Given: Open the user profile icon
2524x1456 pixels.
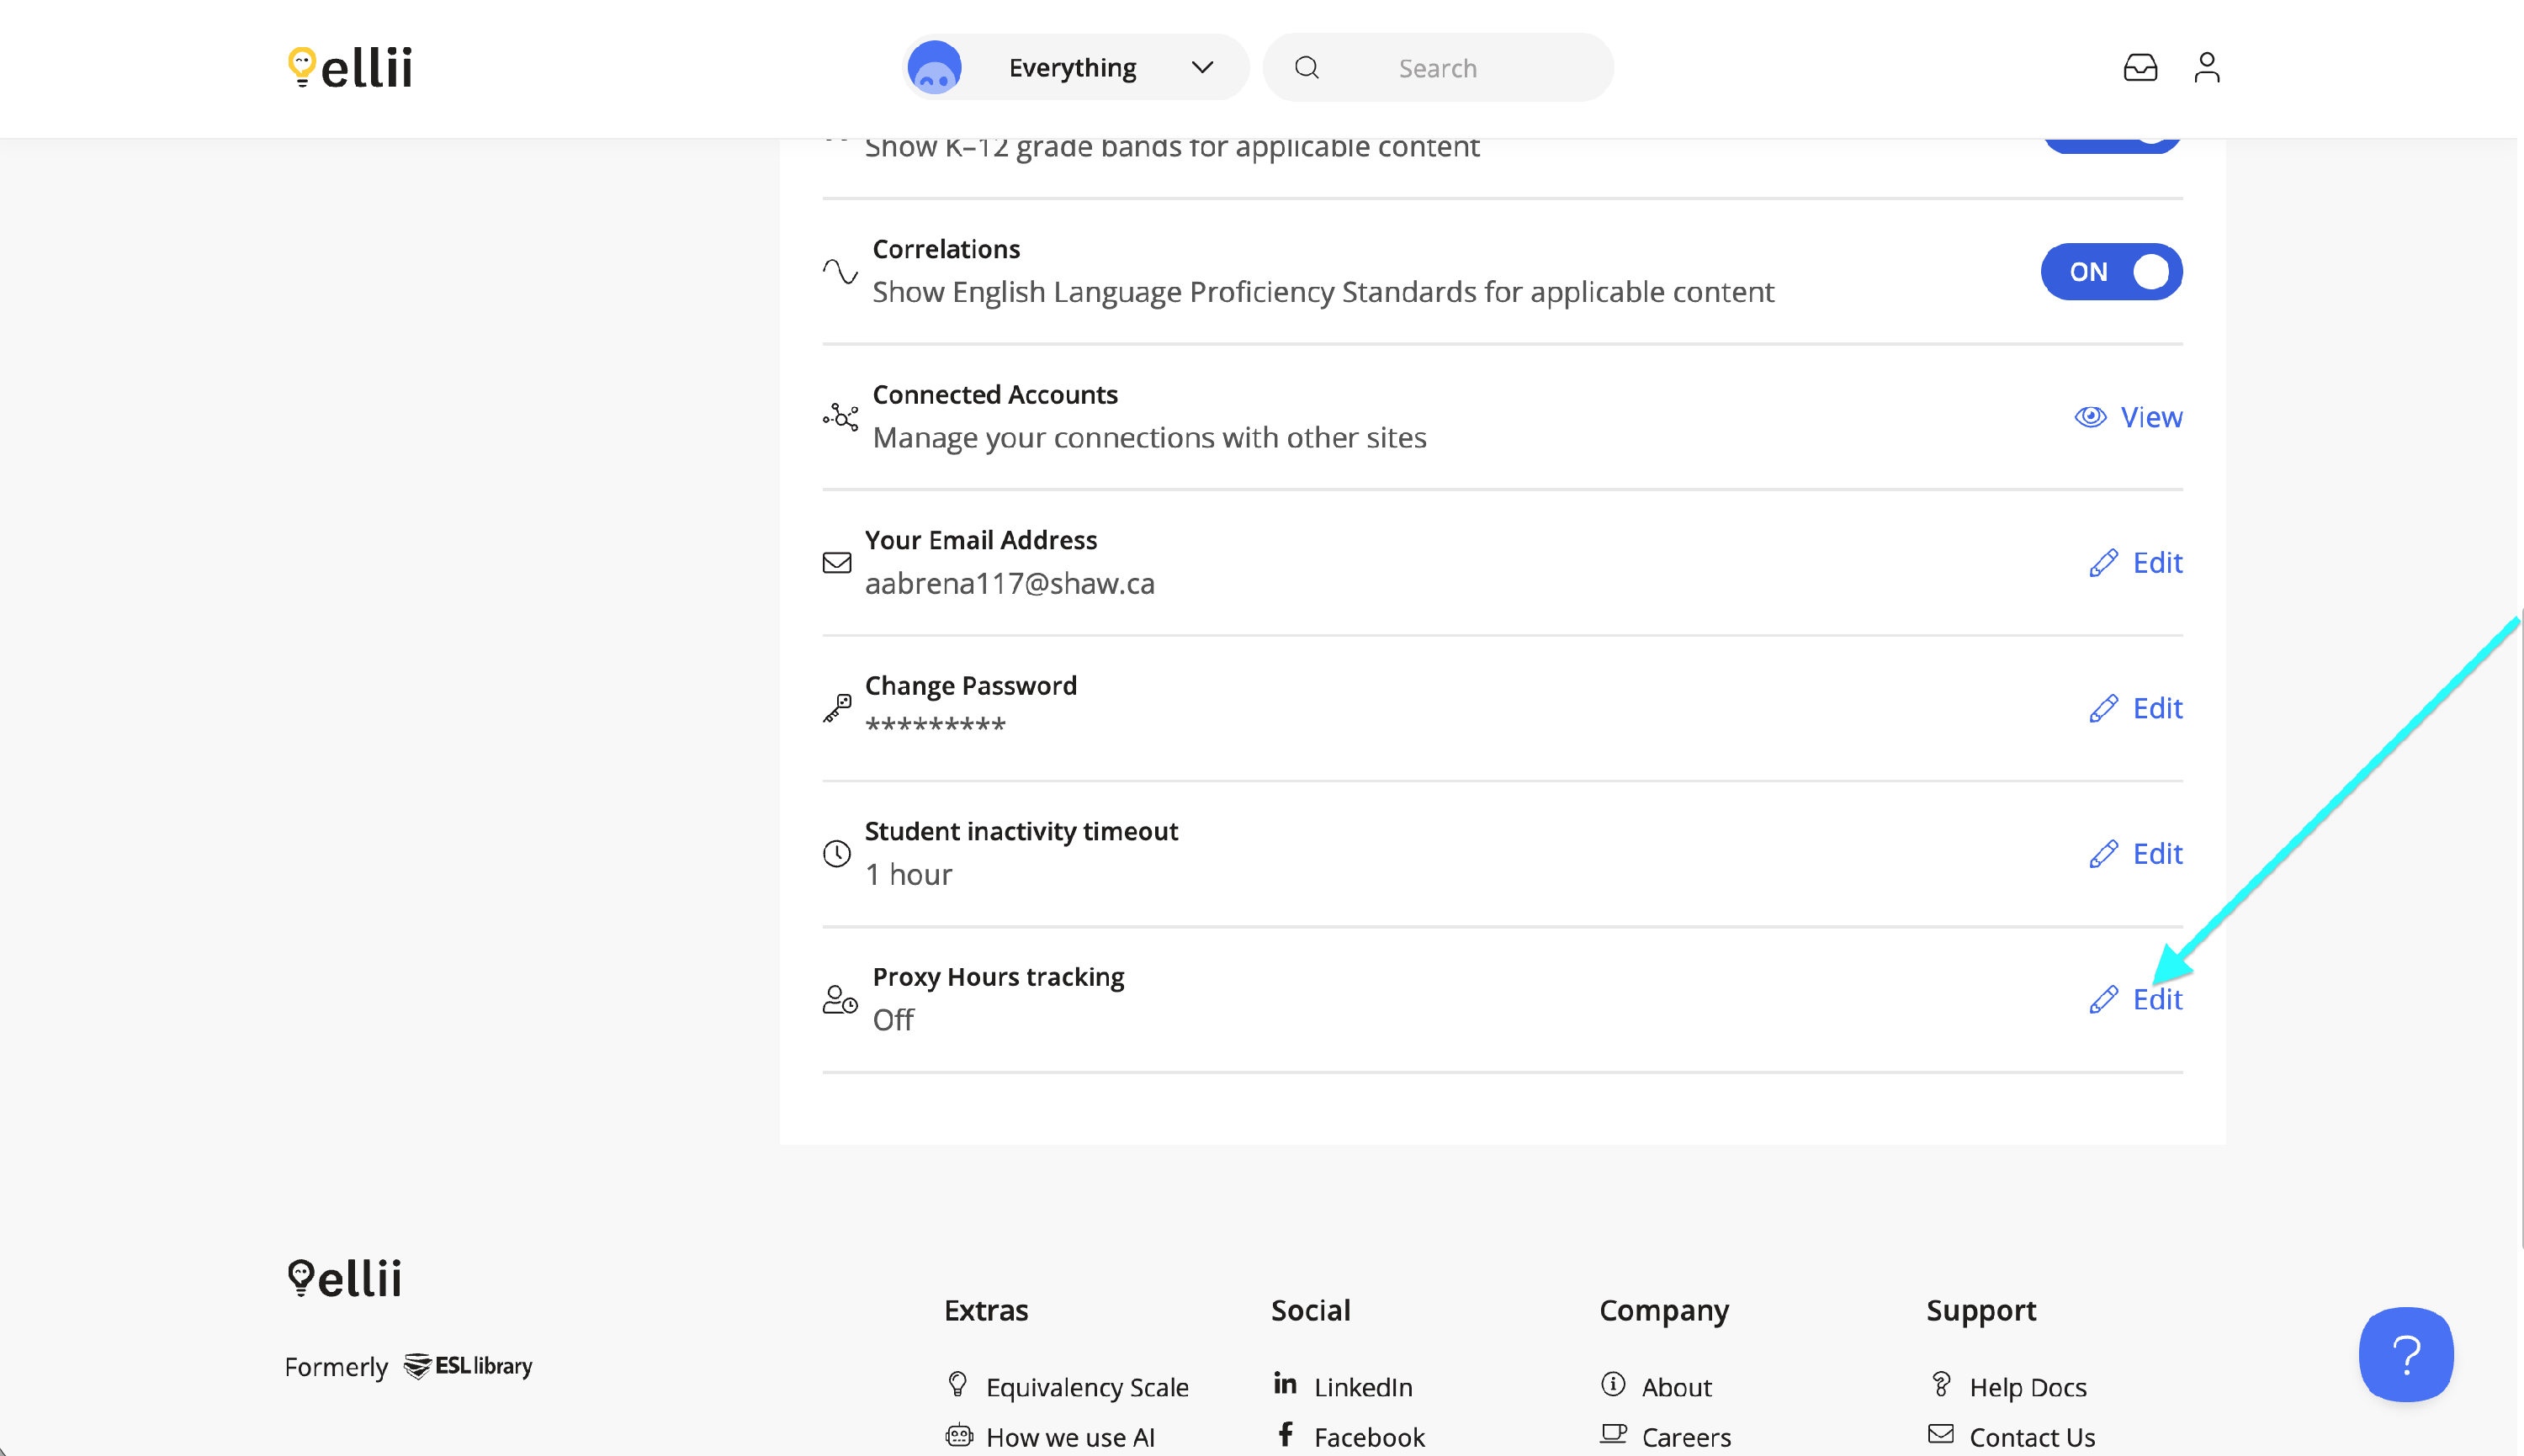Looking at the screenshot, I should (2206, 68).
